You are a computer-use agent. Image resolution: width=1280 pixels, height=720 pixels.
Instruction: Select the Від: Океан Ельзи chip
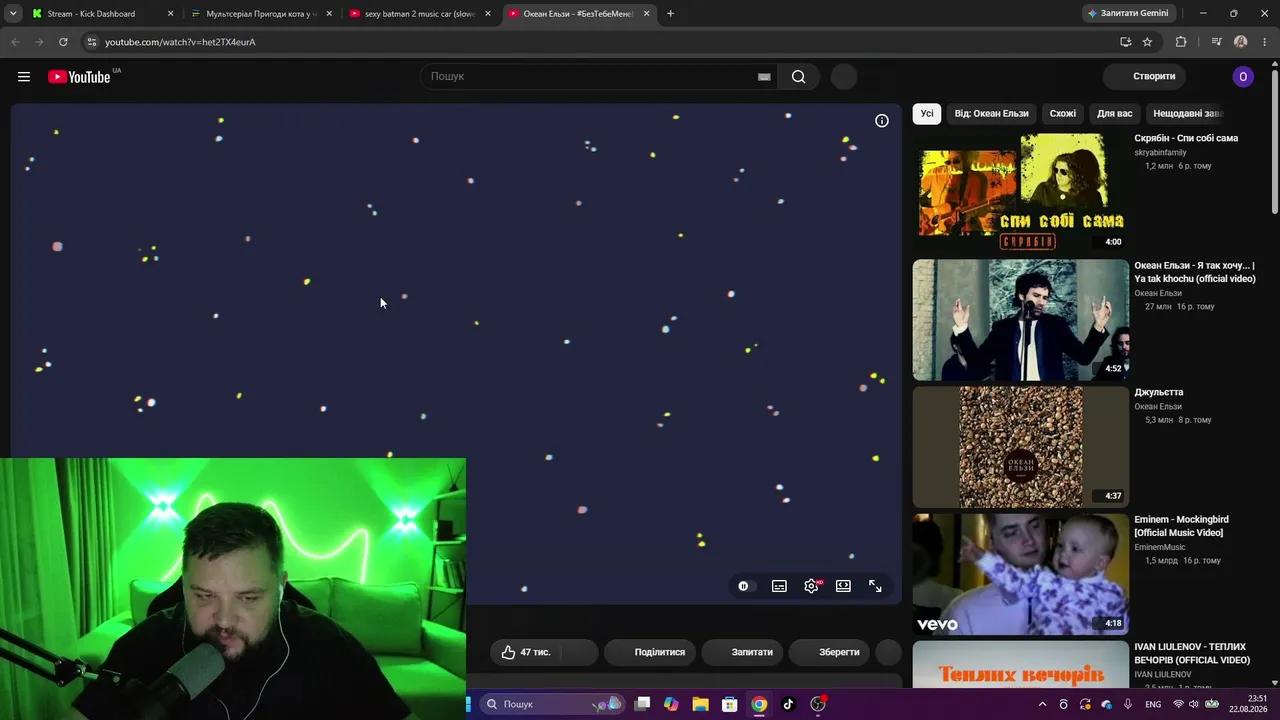point(991,114)
